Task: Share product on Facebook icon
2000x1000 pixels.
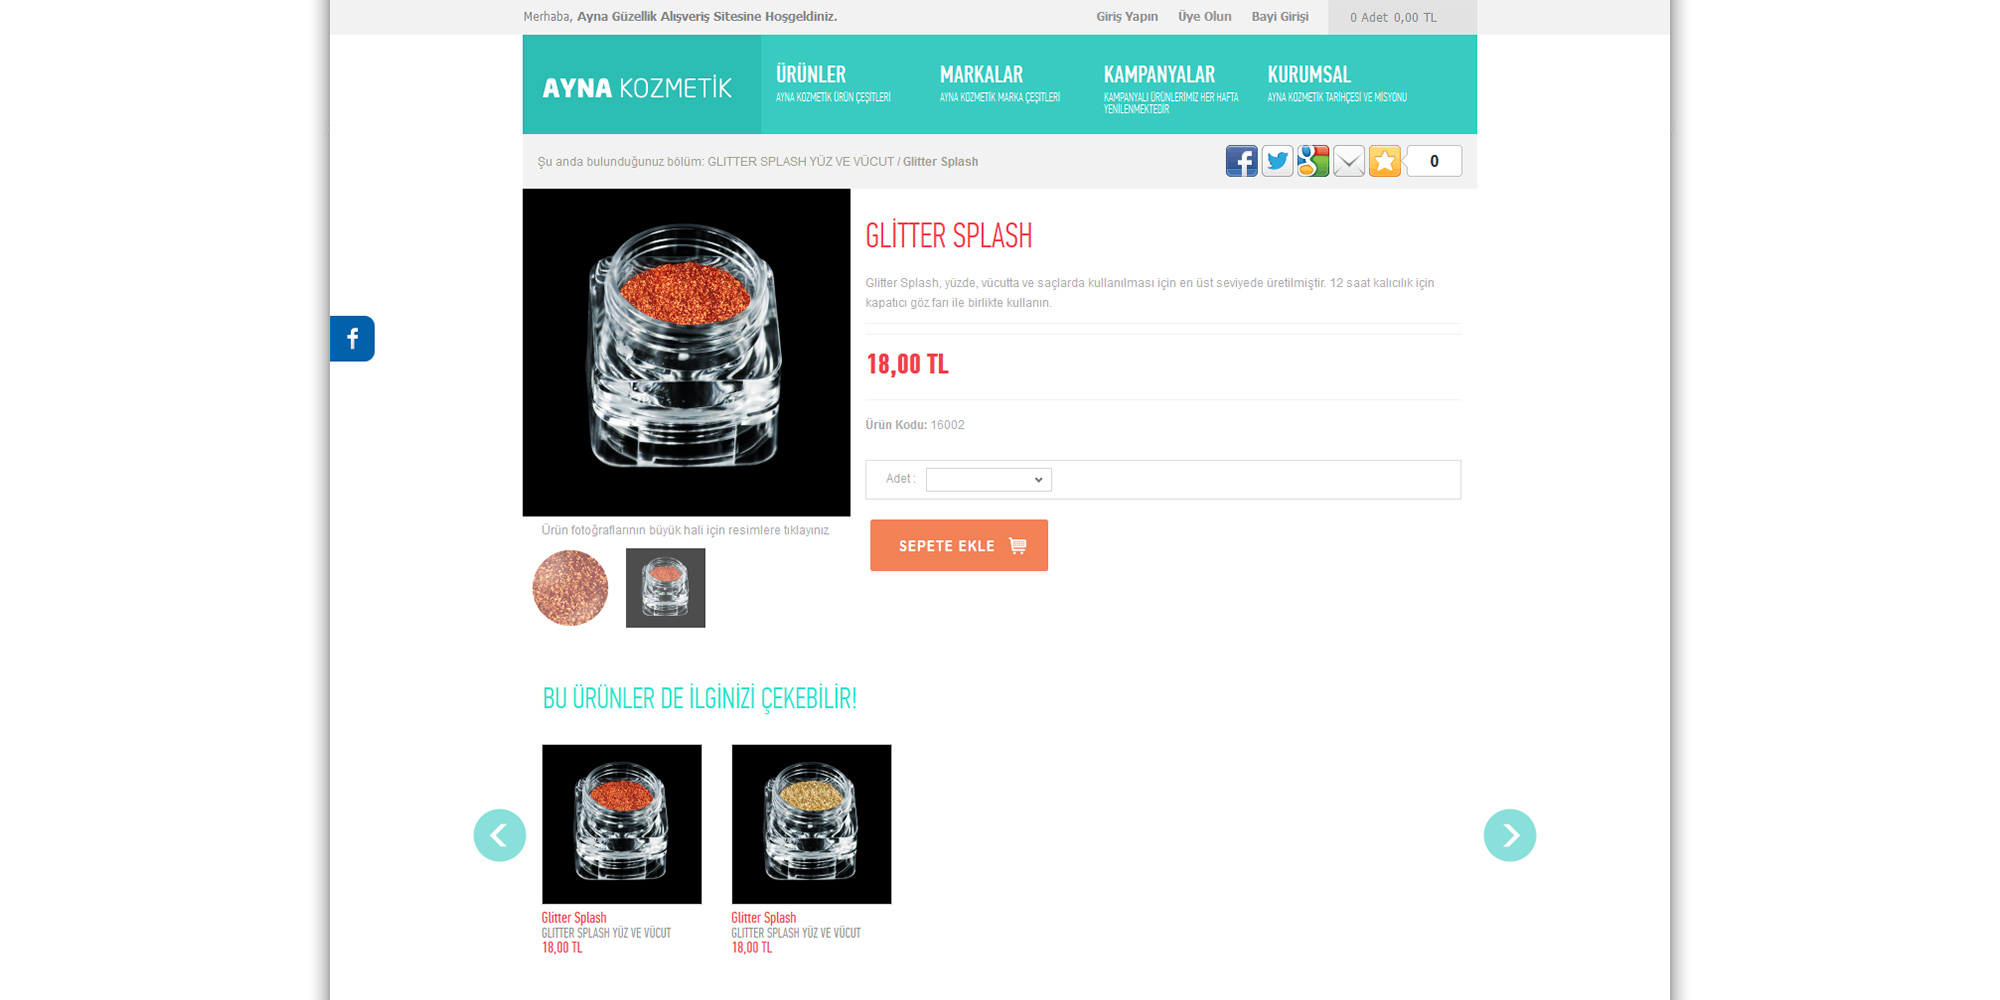Action: (1241, 161)
